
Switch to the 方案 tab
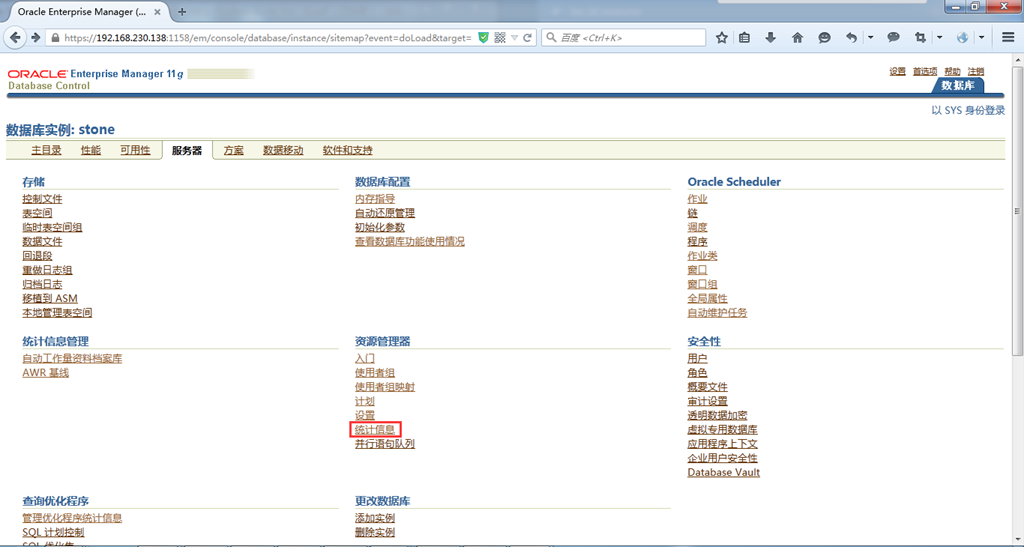[x=233, y=150]
